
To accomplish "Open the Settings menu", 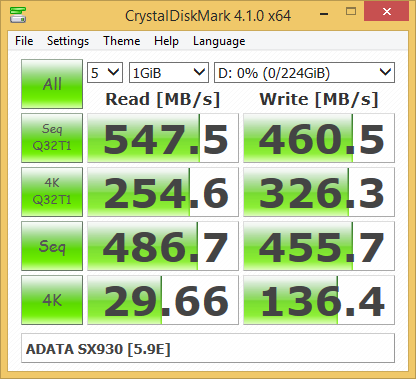I will (68, 41).
